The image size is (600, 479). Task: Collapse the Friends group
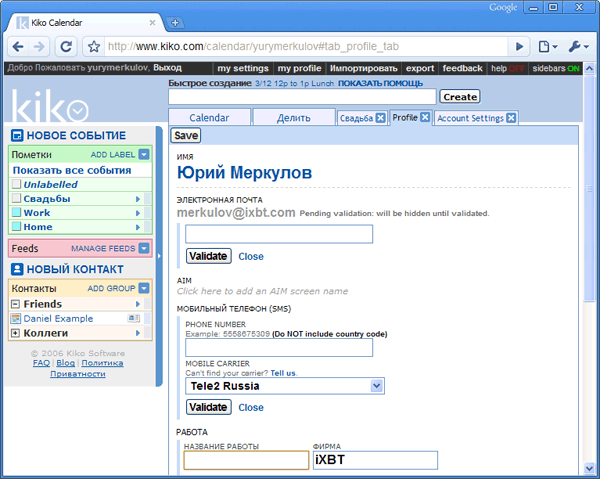[15, 304]
